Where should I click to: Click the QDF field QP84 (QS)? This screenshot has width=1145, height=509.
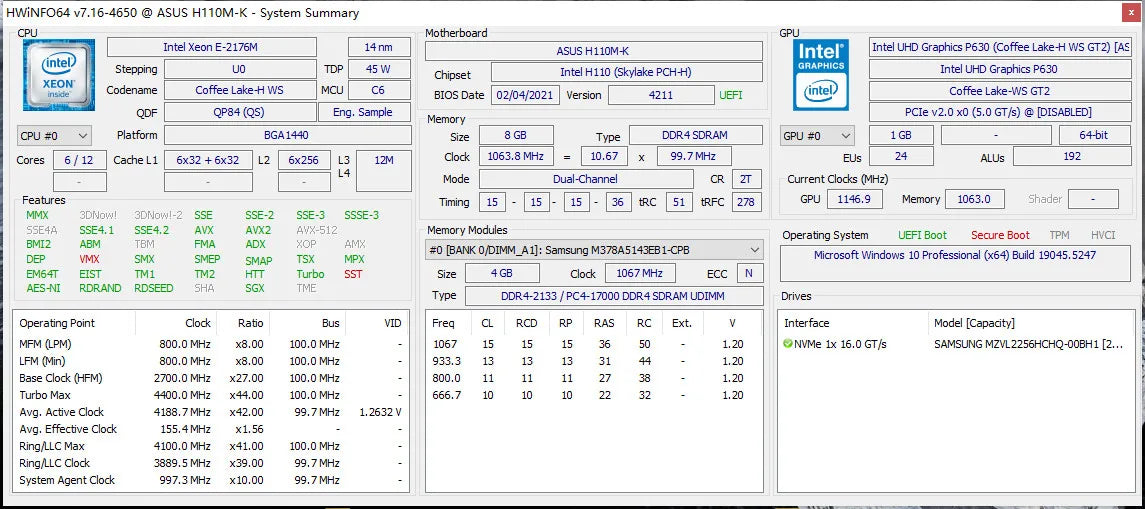240,112
